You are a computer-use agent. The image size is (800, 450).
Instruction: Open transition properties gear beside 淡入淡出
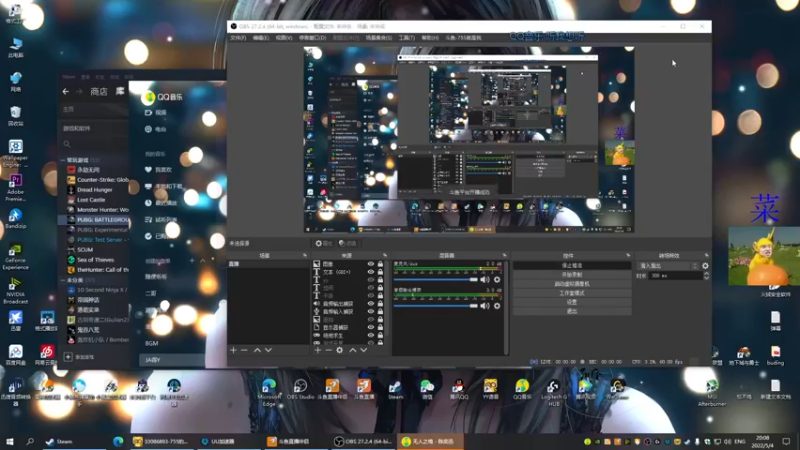pos(705,266)
